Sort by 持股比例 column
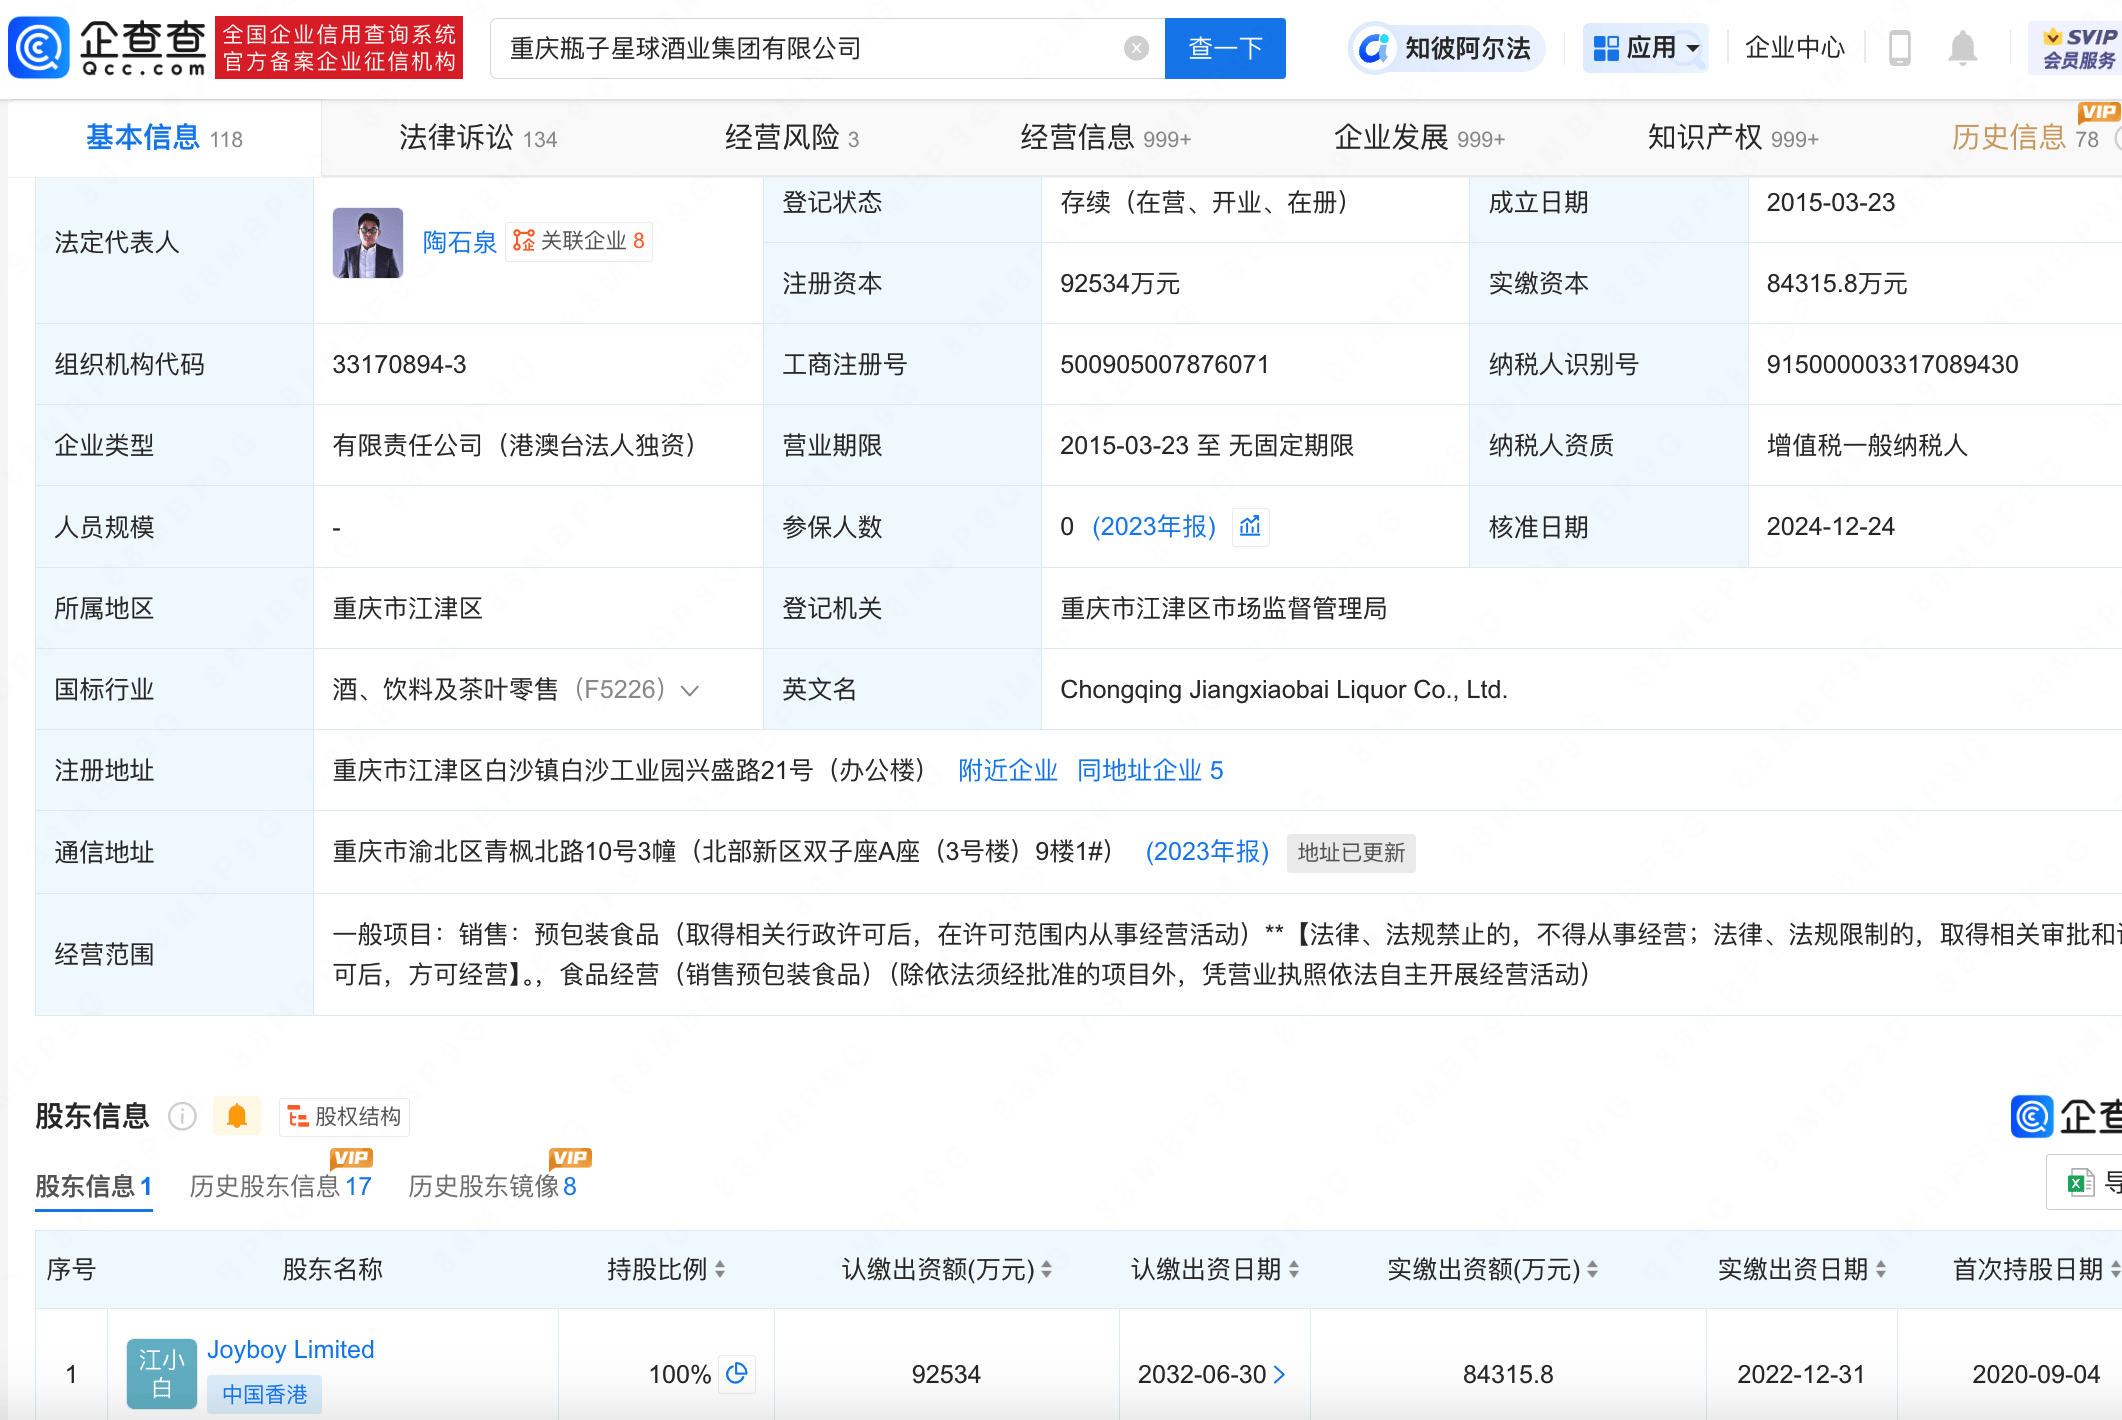This screenshot has height=1420, width=2122. [x=719, y=1269]
